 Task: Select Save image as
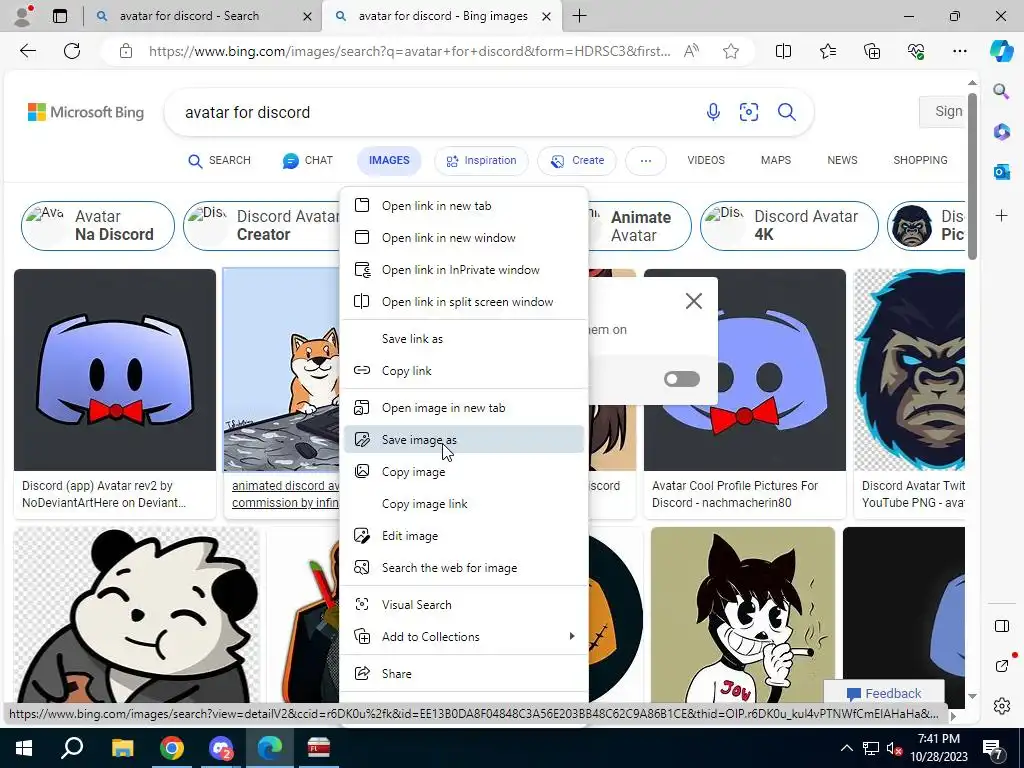coord(464,440)
